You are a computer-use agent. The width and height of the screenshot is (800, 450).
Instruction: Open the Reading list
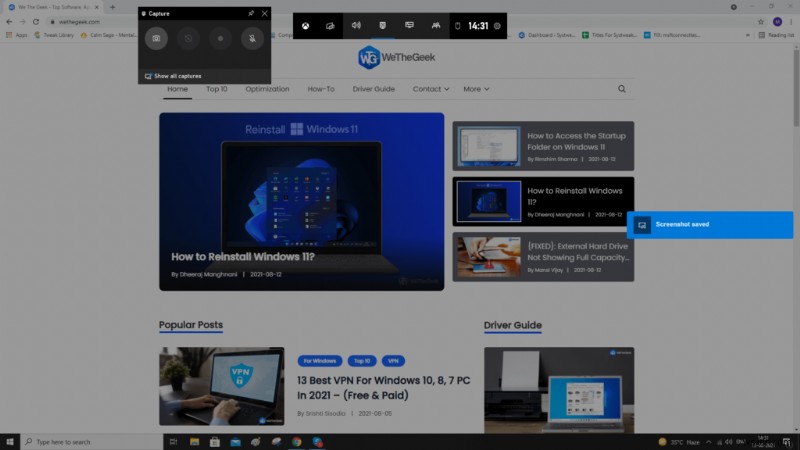tap(776, 35)
